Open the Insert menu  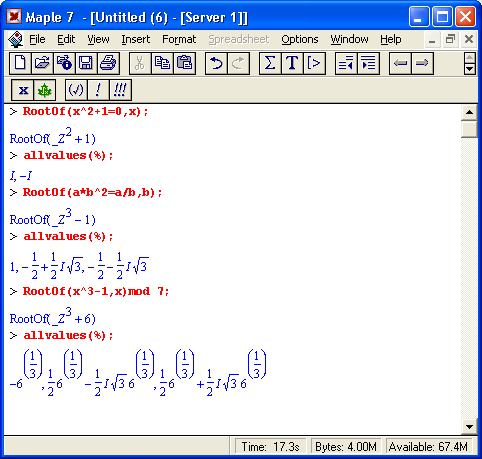click(136, 39)
